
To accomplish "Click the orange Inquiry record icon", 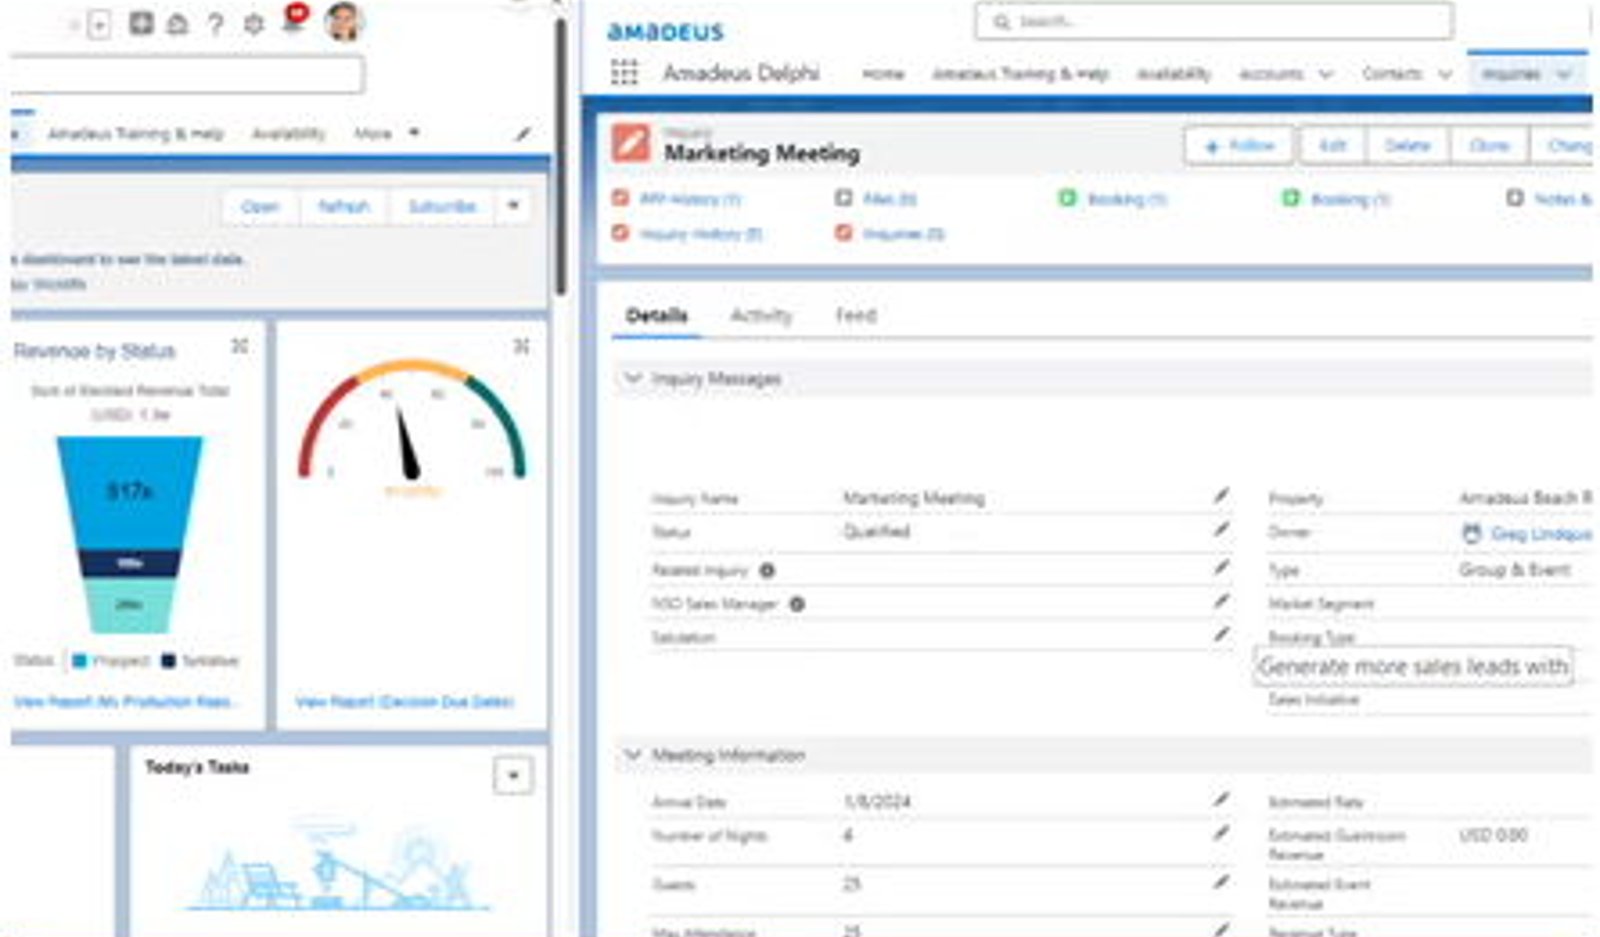I will (631, 143).
